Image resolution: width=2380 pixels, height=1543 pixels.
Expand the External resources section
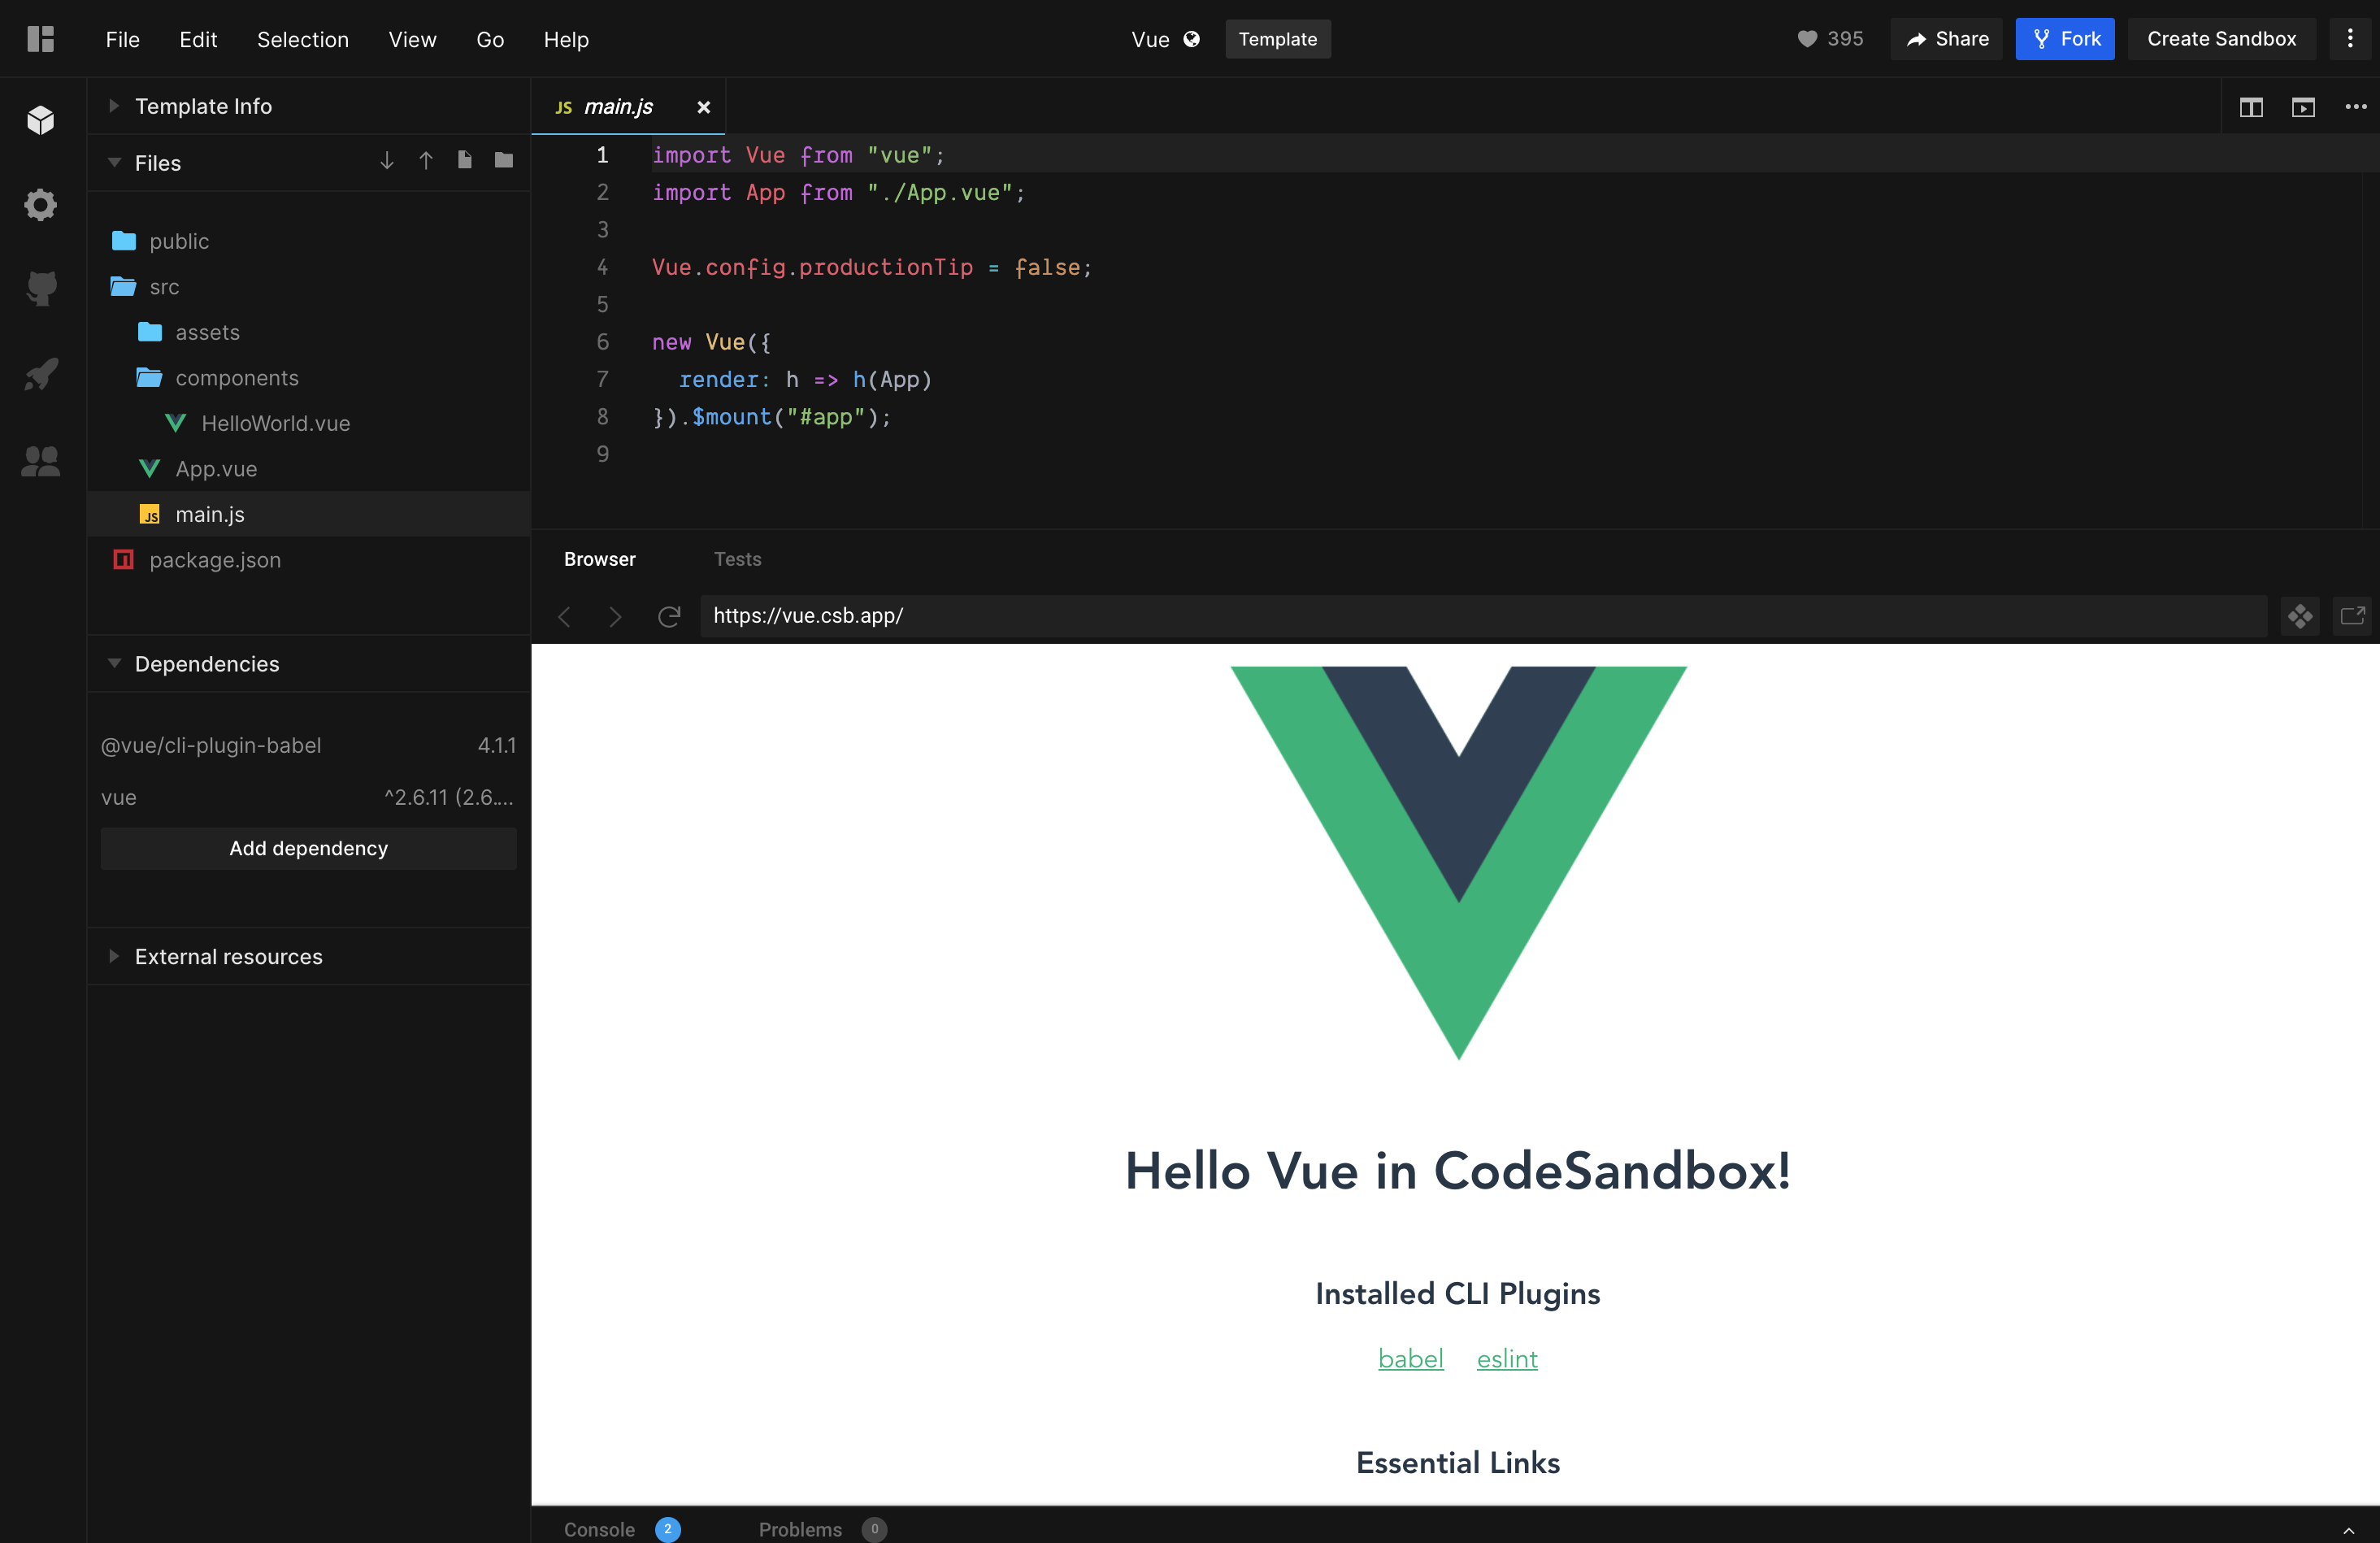[309, 956]
